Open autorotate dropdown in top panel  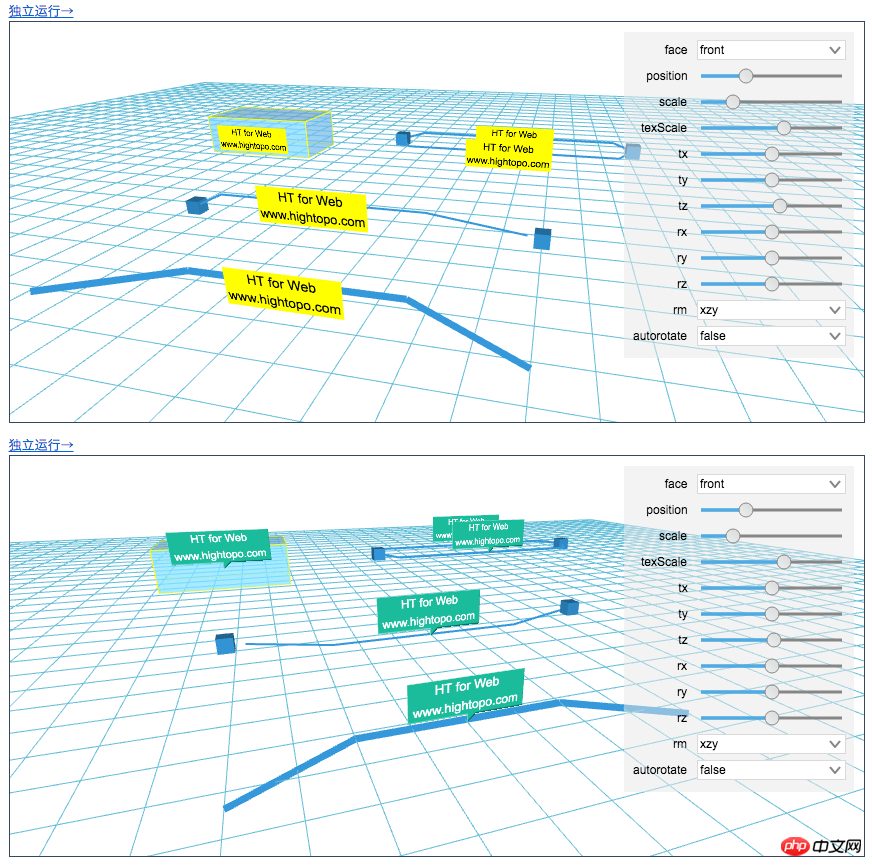pyautogui.click(x=771, y=336)
